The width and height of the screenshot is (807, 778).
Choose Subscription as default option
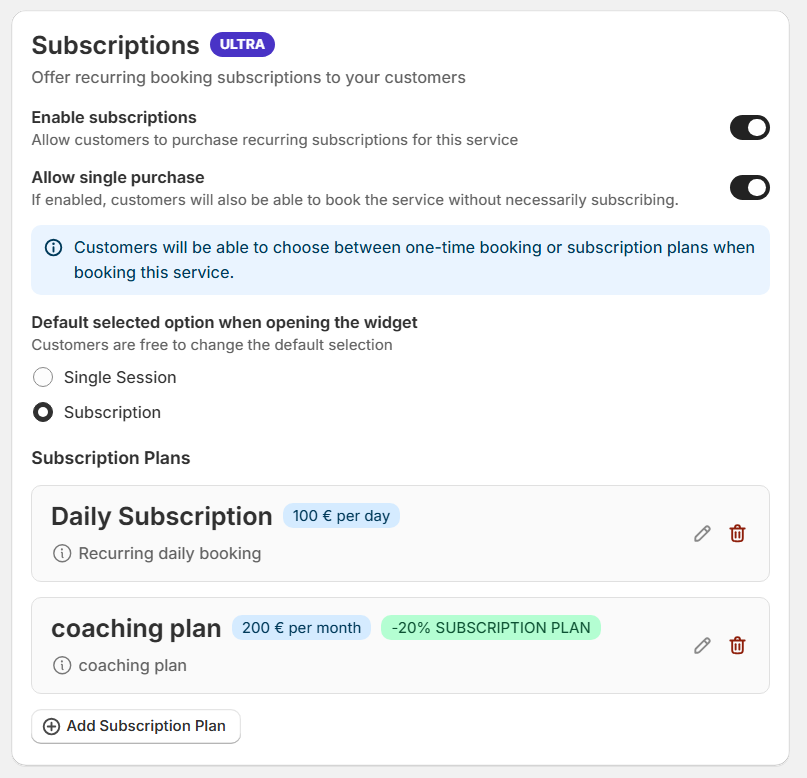pos(43,412)
